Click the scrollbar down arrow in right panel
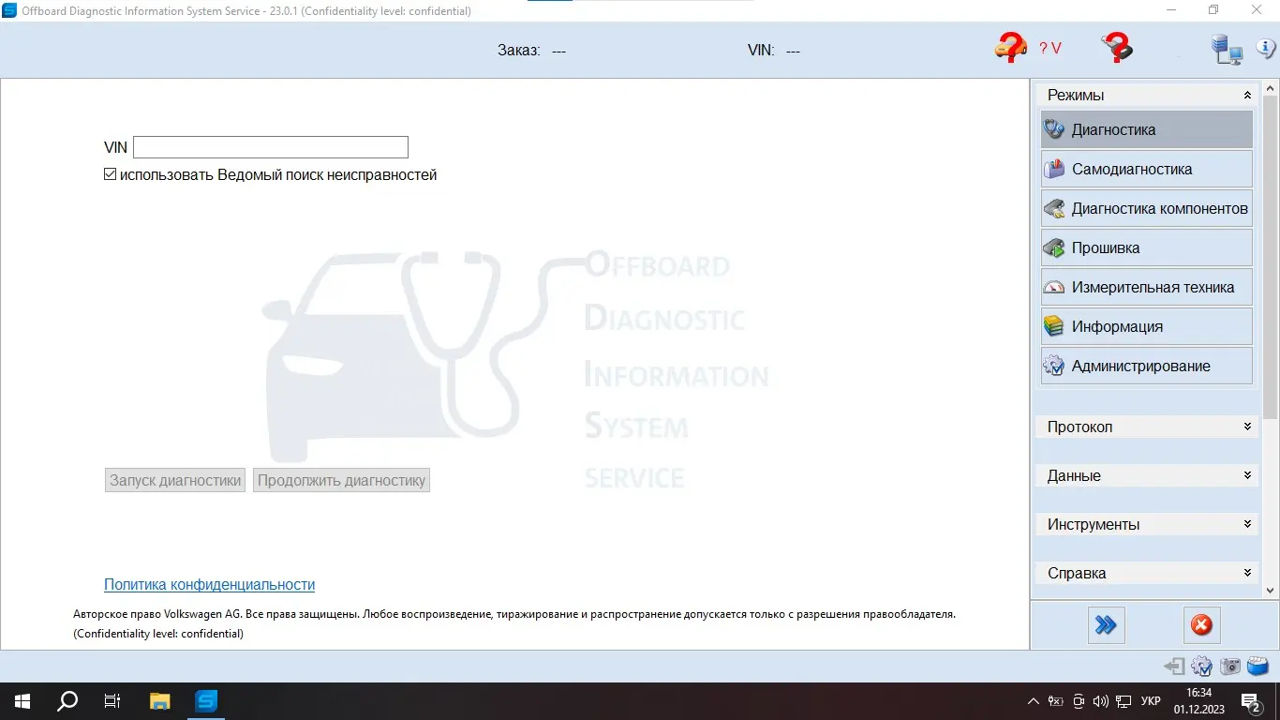Image resolution: width=1280 pixels, height=720 pixels. tap(1270, 591)
